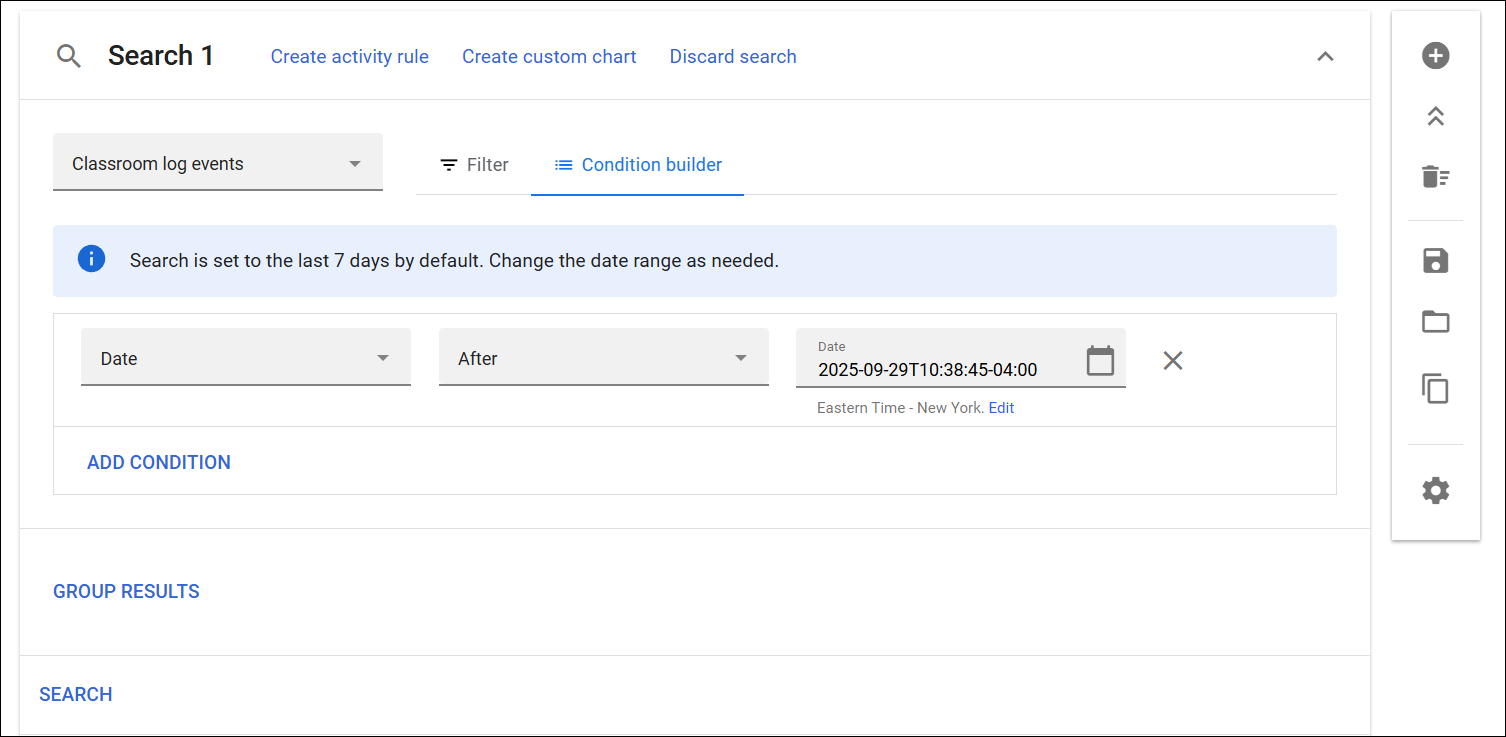The width and height of the screenshot is (1506, 737).
Task: Open Classroom log events data source dropdown
Action: pyautogui.click(x=218, y=163)
